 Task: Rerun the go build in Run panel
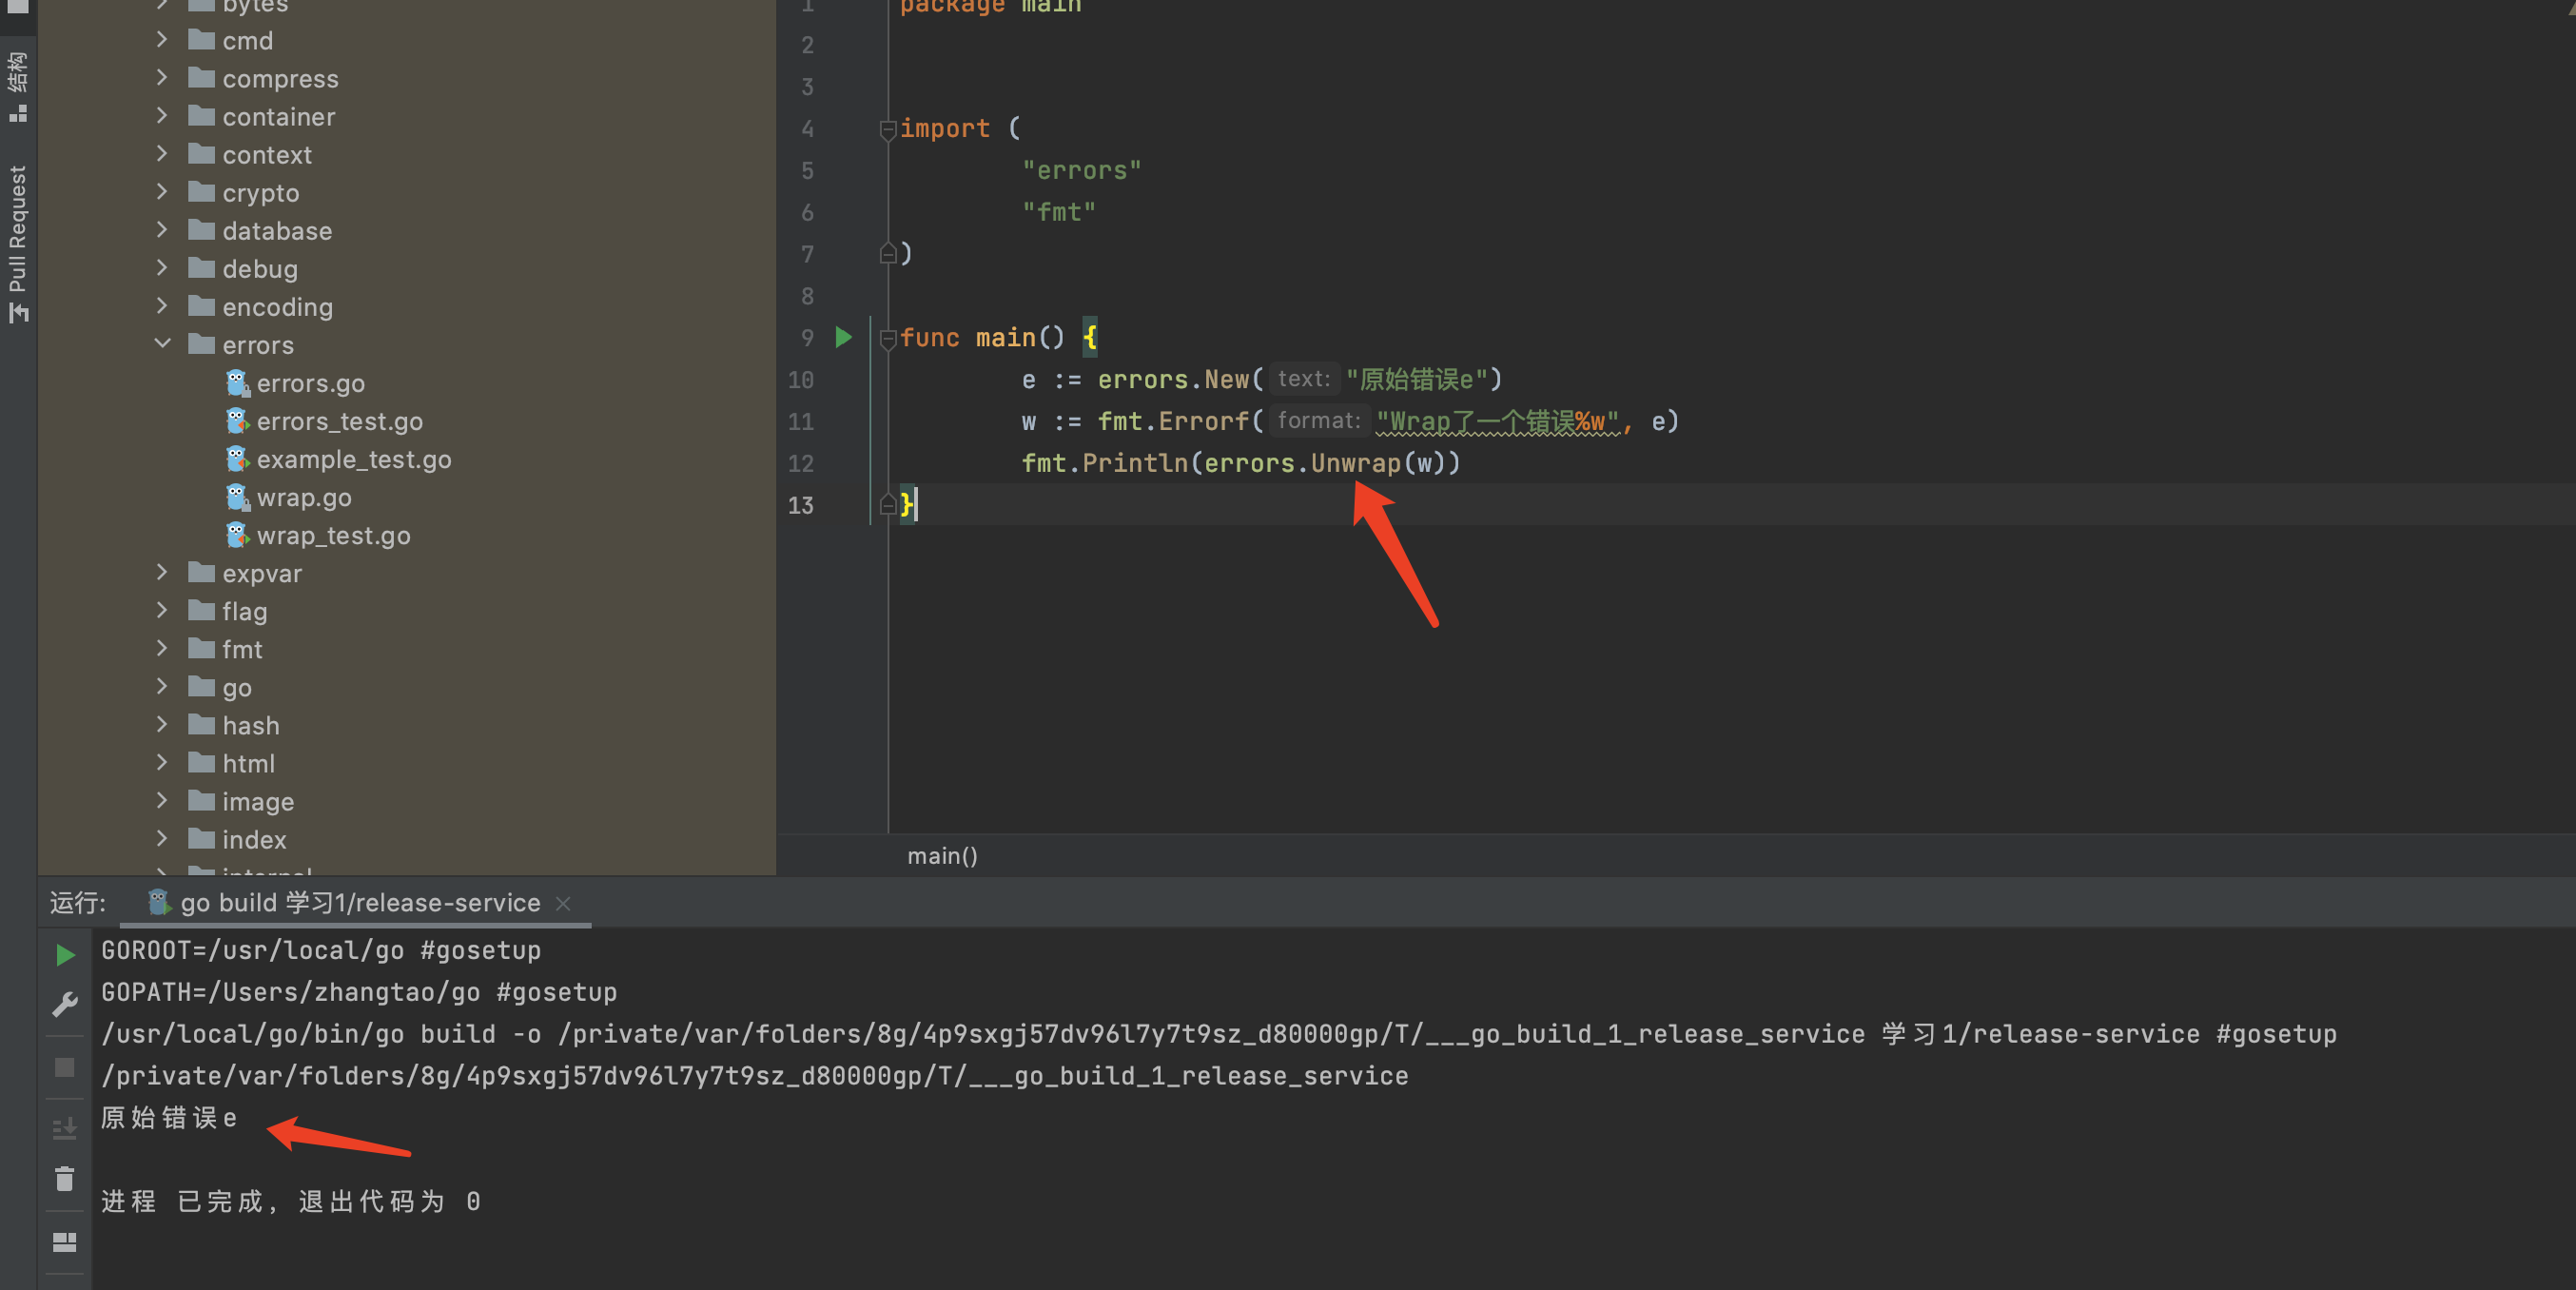(x=65, y=955)
